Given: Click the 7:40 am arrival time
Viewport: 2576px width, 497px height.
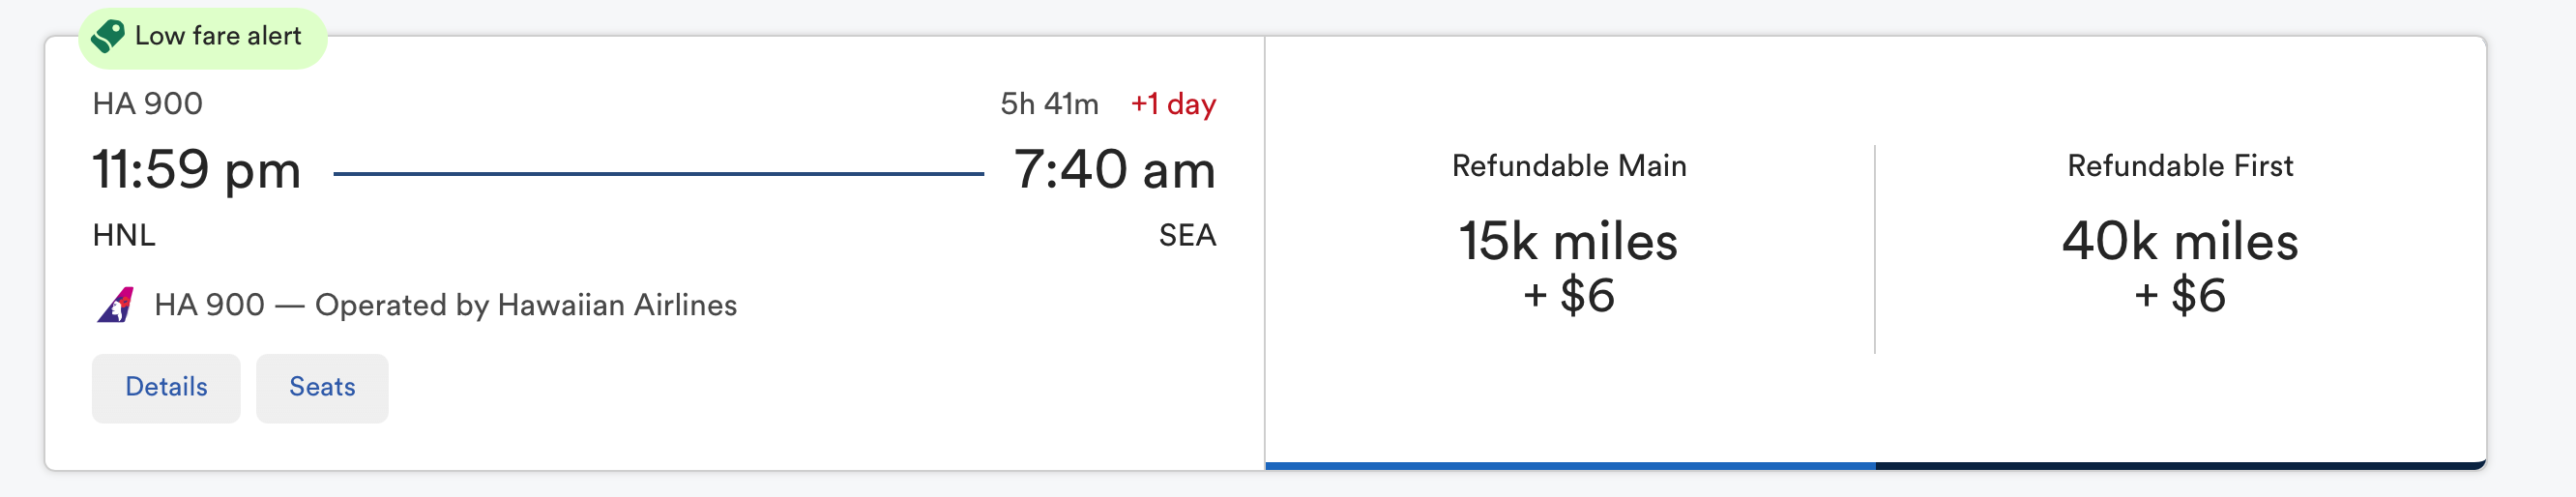Looking at the screenshot, I should point(1114,169).
